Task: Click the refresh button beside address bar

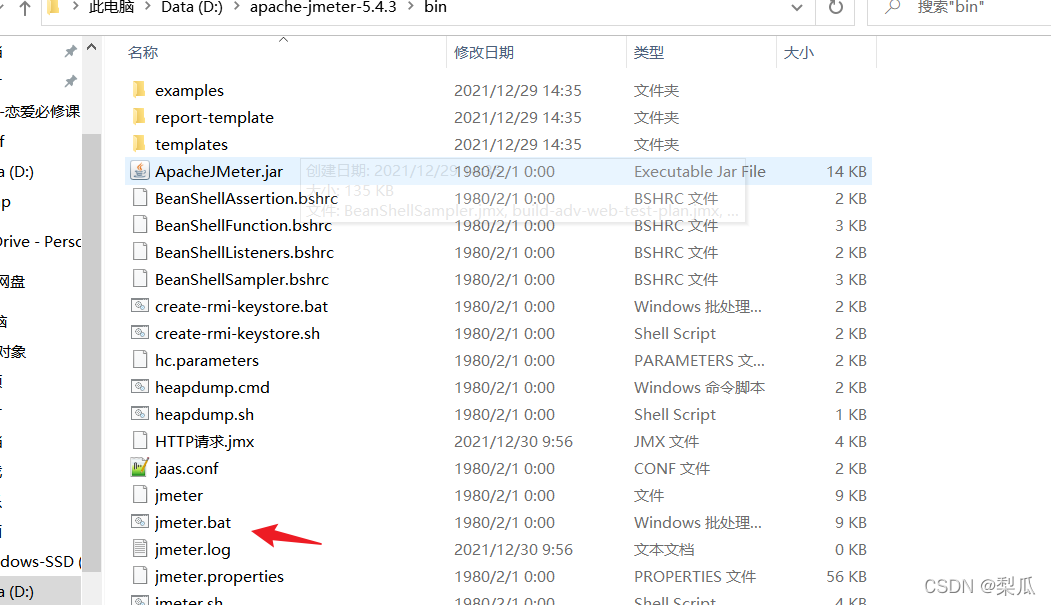Action: point(835,7)
